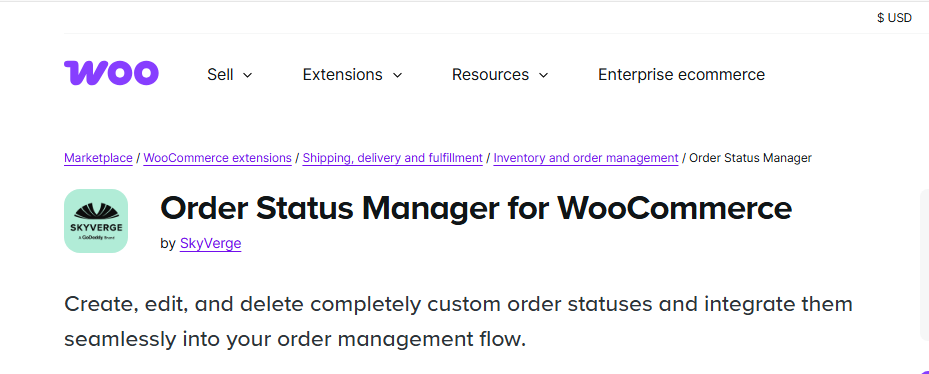Click the fan-shaped SkyVerge emblem

click(96, 209)
